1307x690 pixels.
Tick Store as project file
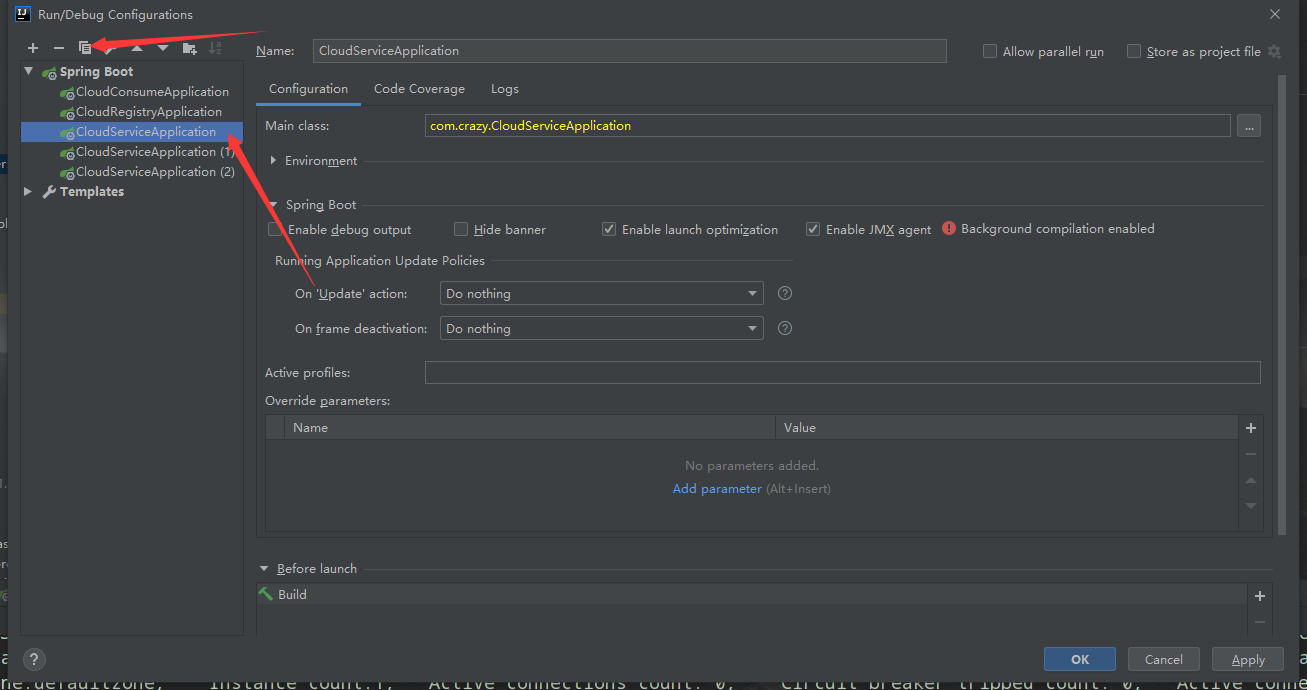point(1134,51)
